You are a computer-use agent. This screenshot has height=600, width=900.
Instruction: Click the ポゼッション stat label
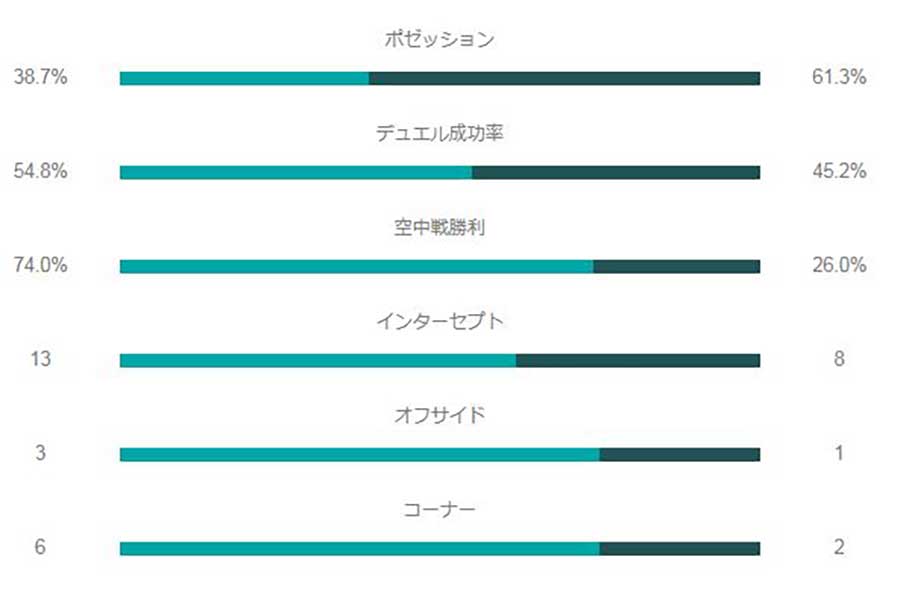coord(440,40)
